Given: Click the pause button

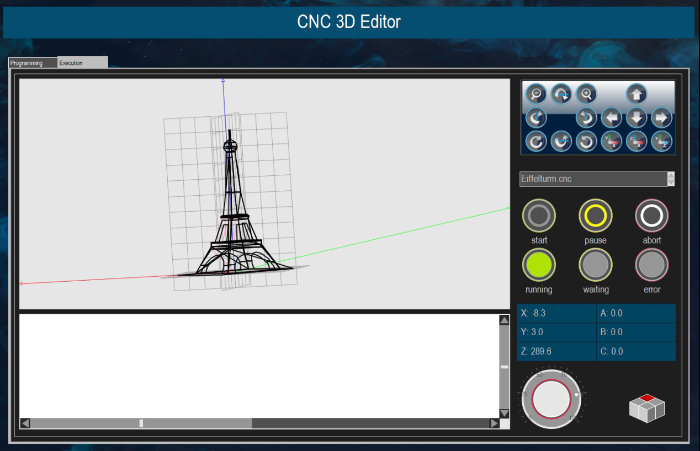Looking at the screenshot, I should pos(596,216).
